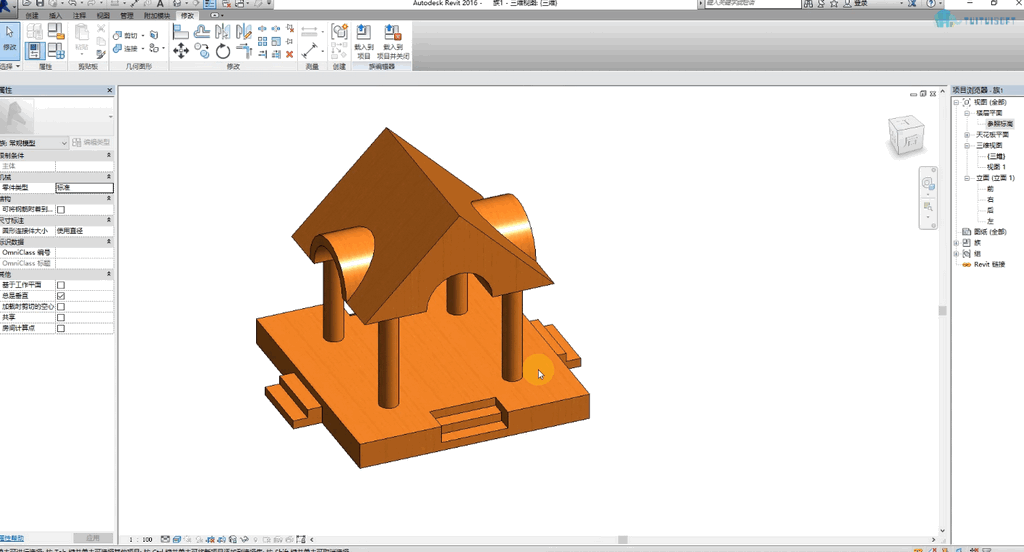Open the type selector dropdown arrow in Properties

(x=110, y=117)
